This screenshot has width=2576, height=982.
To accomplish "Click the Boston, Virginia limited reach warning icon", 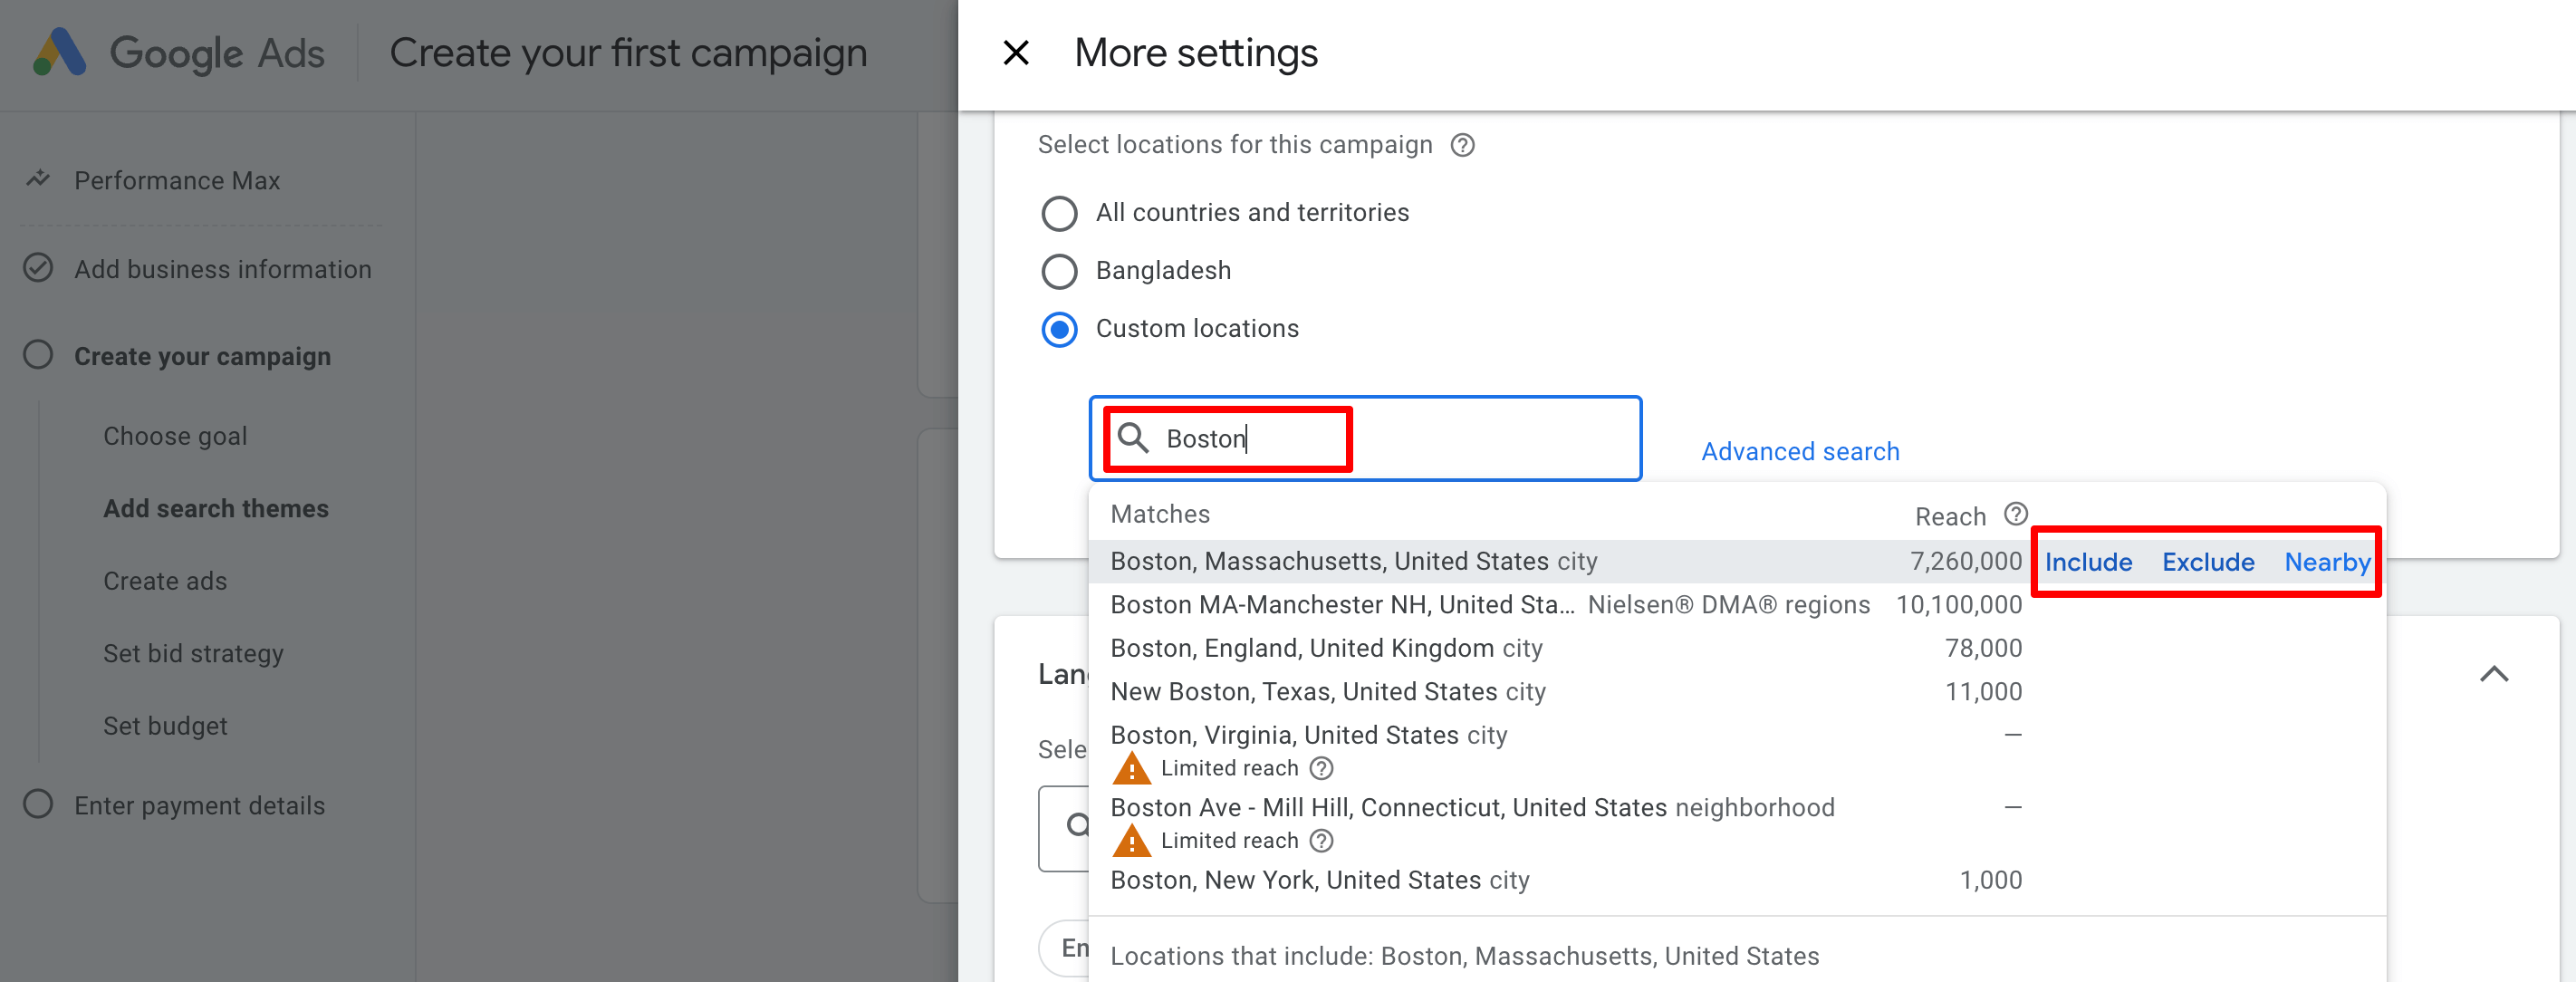I will (x=1131, y=769).
